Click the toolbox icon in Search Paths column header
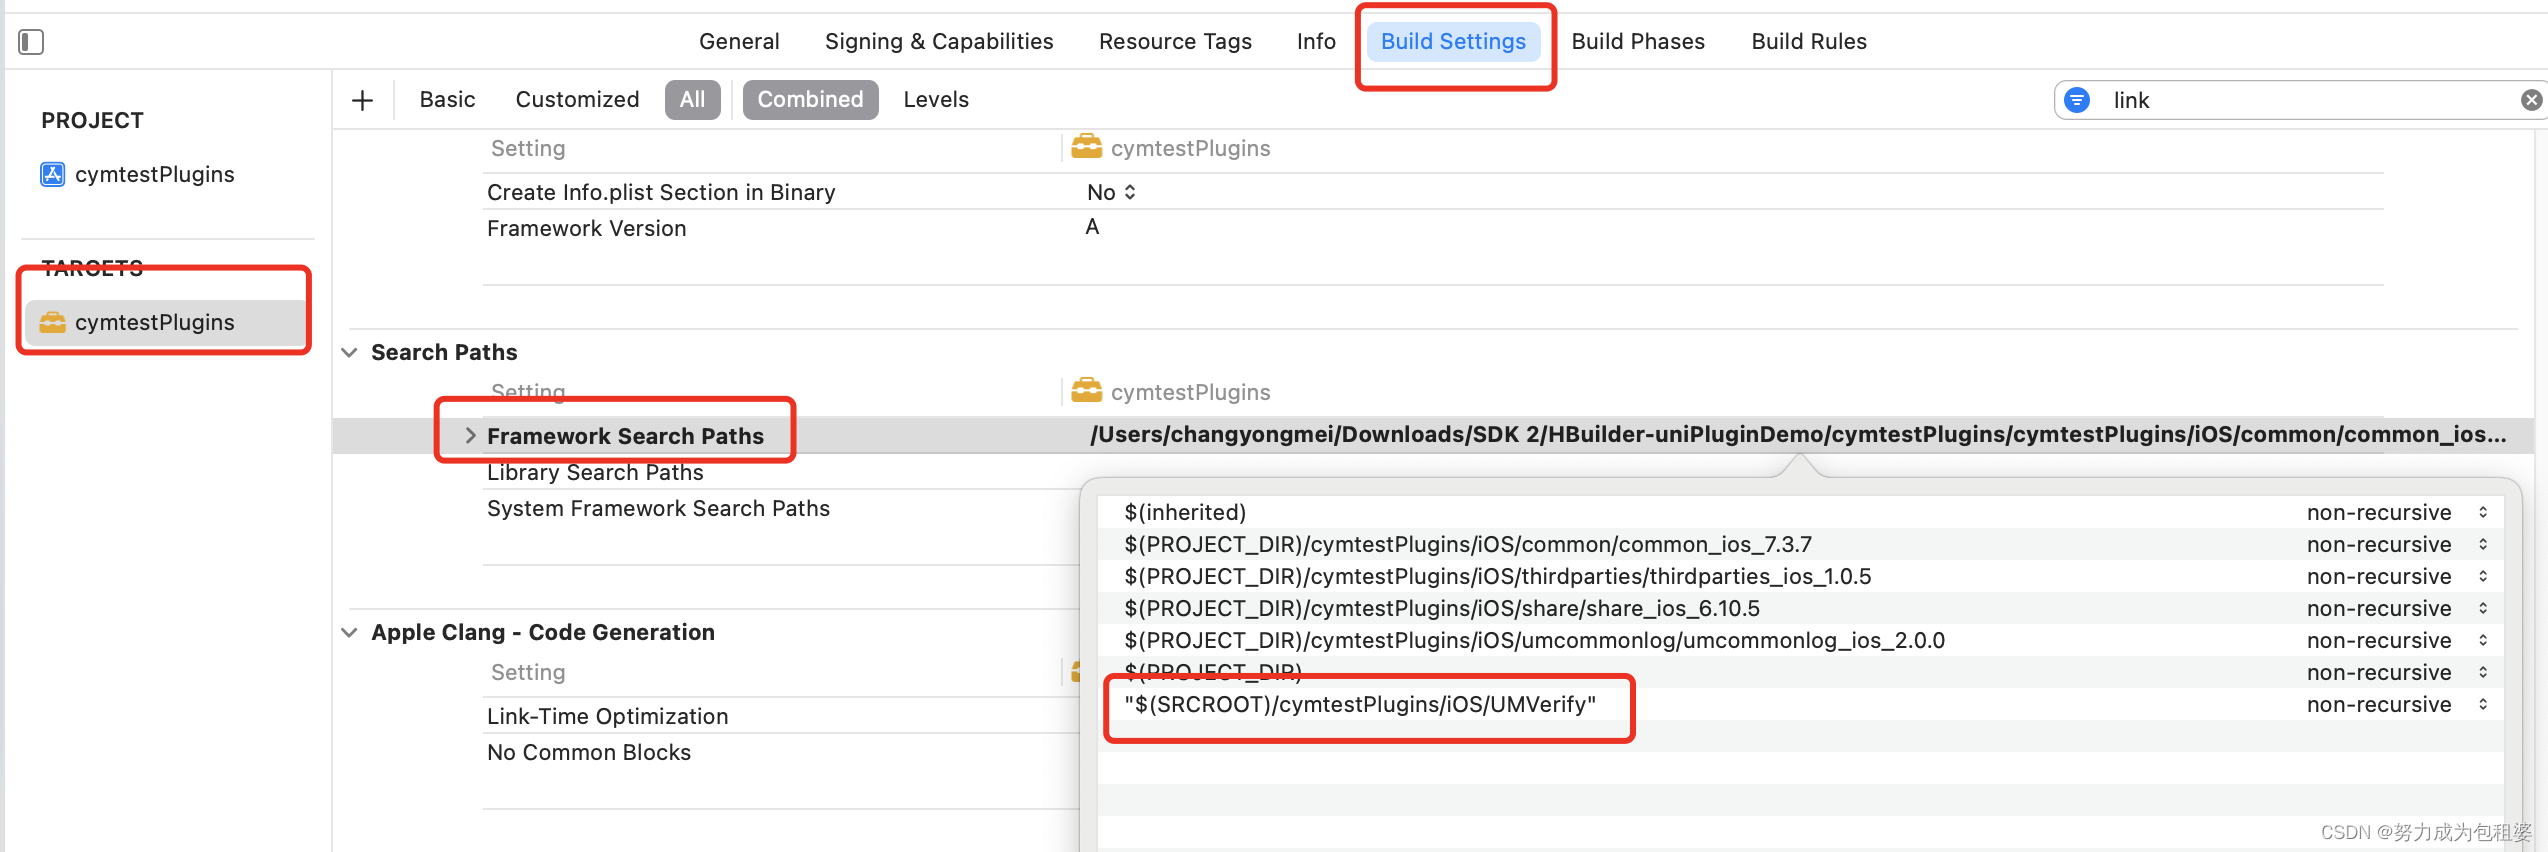This screenshot has height=852, width=2548. (1086, 391)
